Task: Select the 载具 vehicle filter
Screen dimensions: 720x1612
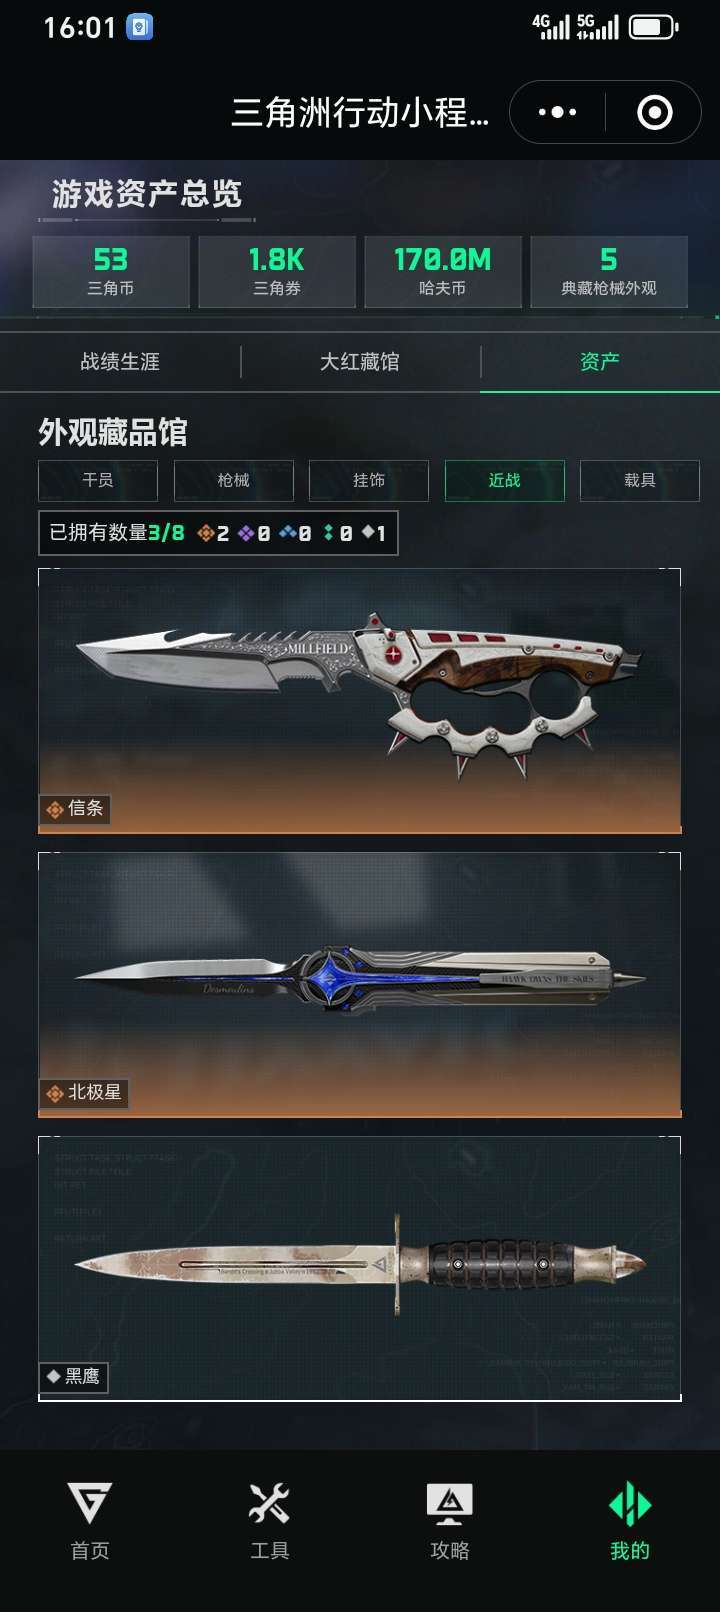Action: pyautogui.click(x=640, y=480)
